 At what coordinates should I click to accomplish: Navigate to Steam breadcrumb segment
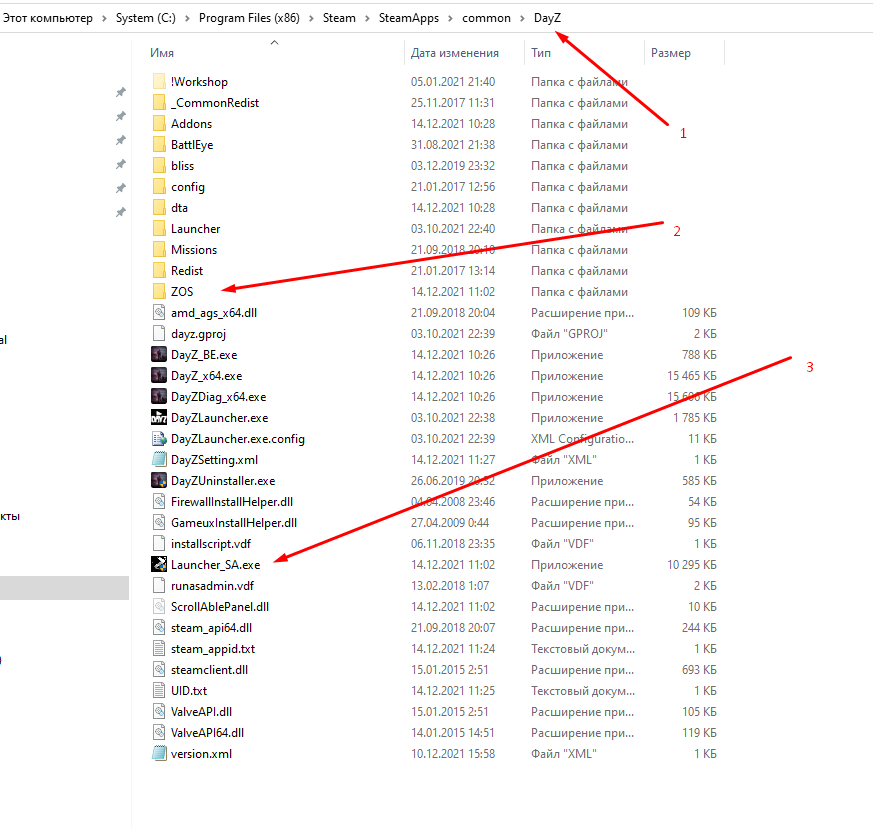[x=339, y=18]
